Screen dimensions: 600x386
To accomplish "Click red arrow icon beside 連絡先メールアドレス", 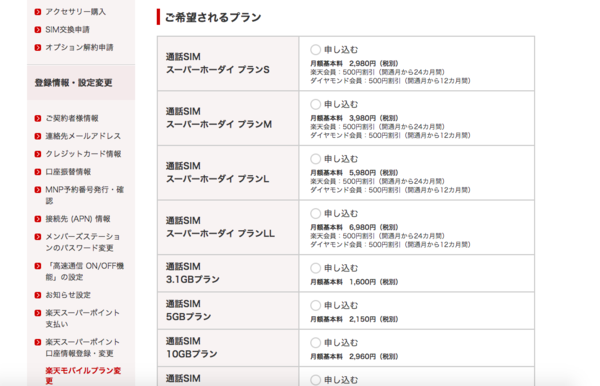I will [38, 136].
